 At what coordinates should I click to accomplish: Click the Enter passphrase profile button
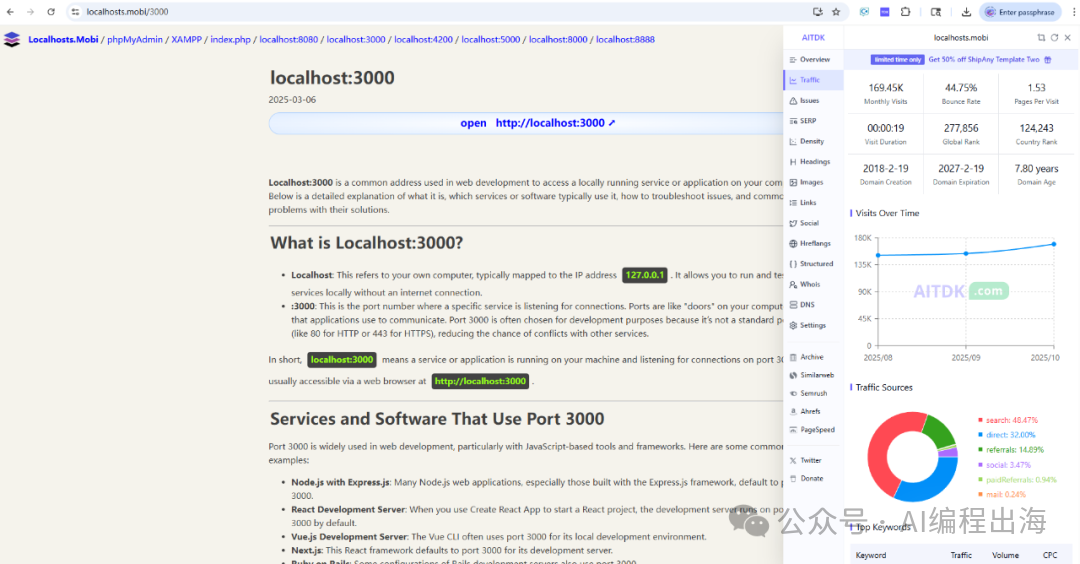(x=1019, y=12)
